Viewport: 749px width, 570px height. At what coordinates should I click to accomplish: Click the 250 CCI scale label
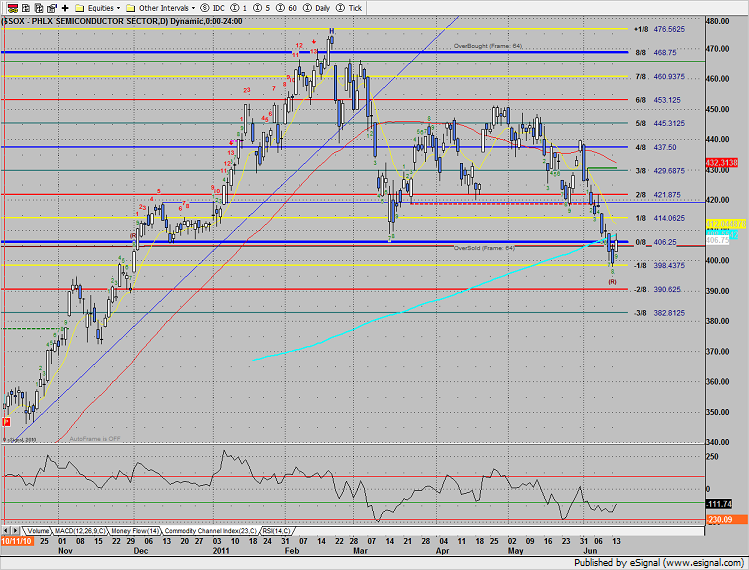(x=712, y=457)
